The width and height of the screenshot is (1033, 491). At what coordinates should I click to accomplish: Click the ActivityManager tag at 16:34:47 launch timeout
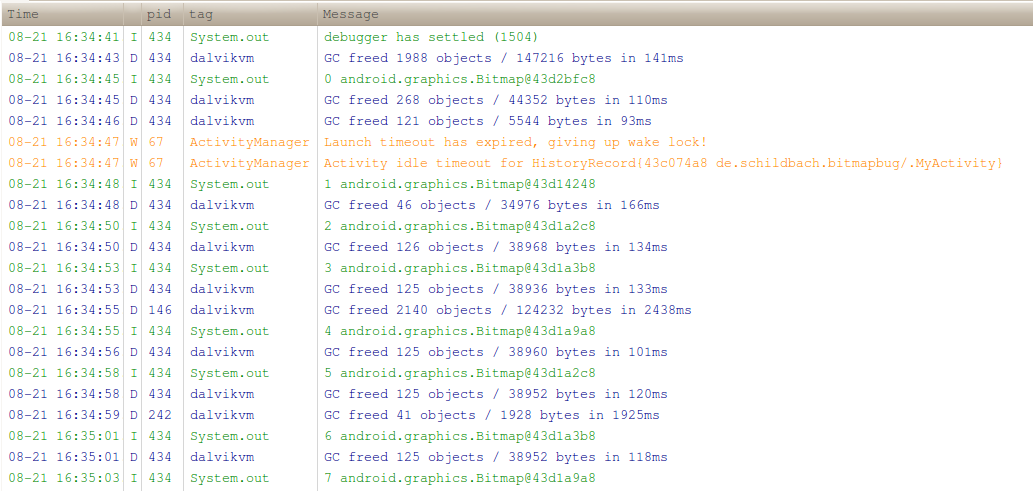(249, 142)
